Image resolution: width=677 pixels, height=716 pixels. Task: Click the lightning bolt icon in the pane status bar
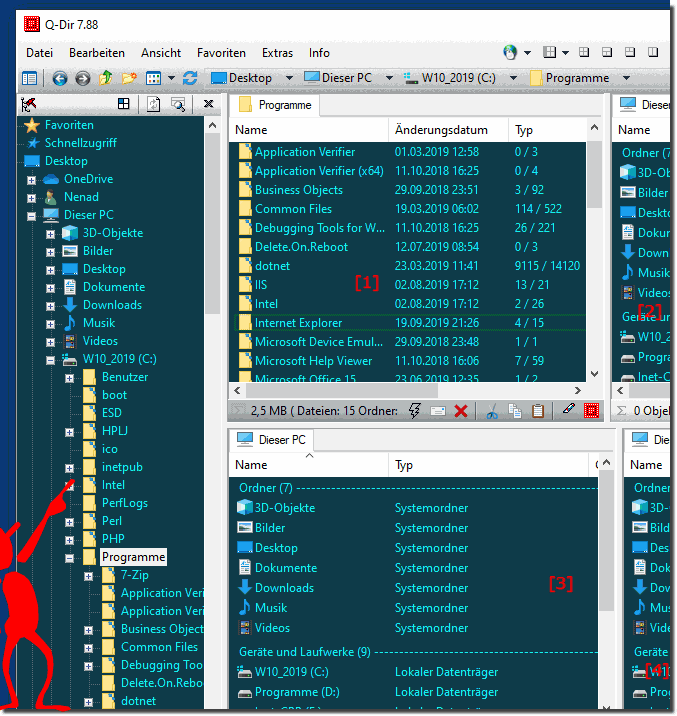click(x=415, y=411)
